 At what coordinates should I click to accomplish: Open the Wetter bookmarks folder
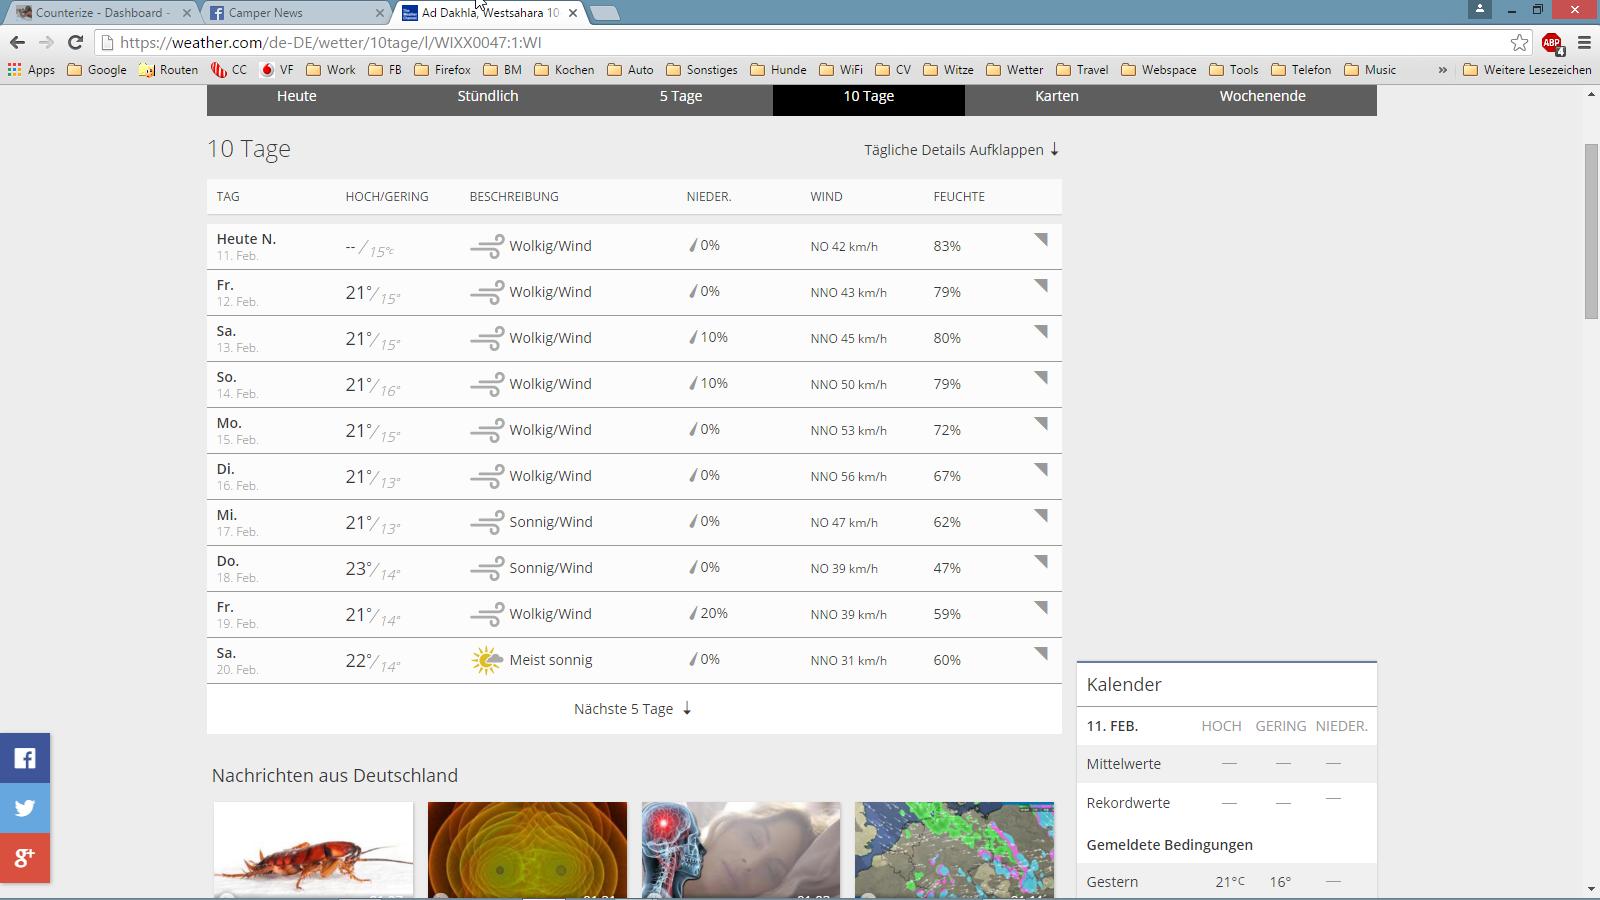(x=1014, y=69)
